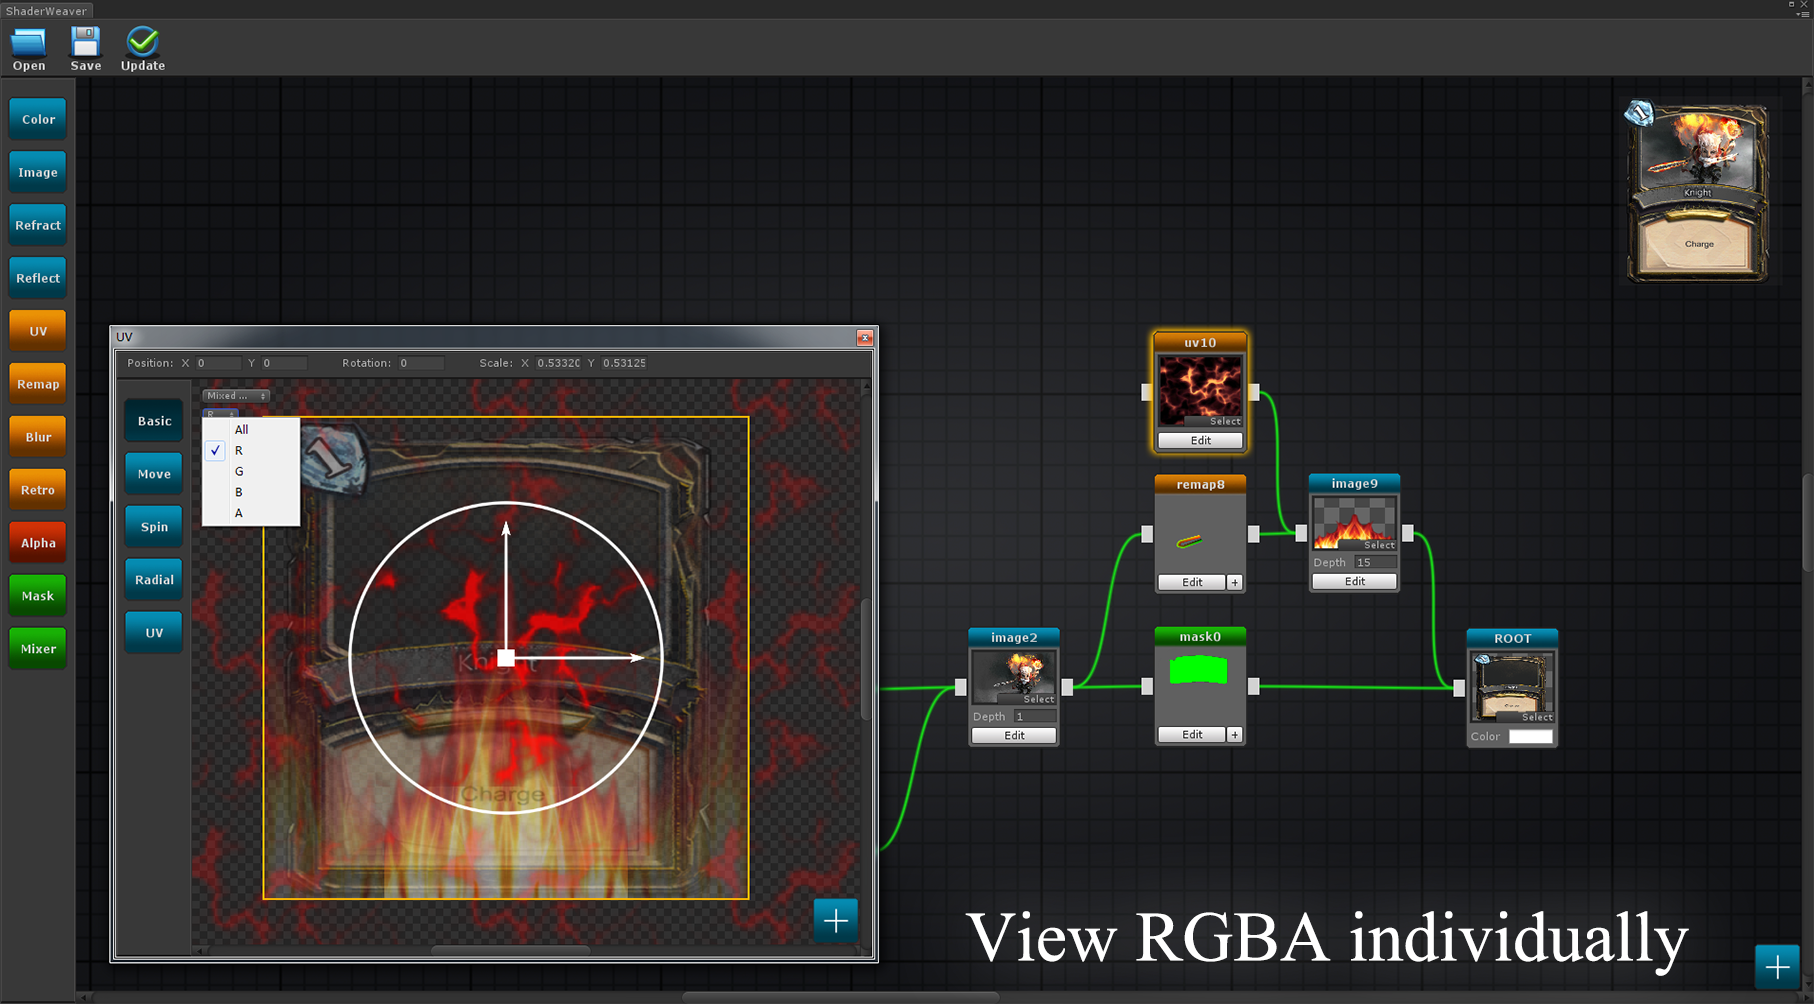Image resolution: width=1814 pixels, height=1004 pixels.
Task: Click uv10 node Edit button
Action: (1200, 440)
